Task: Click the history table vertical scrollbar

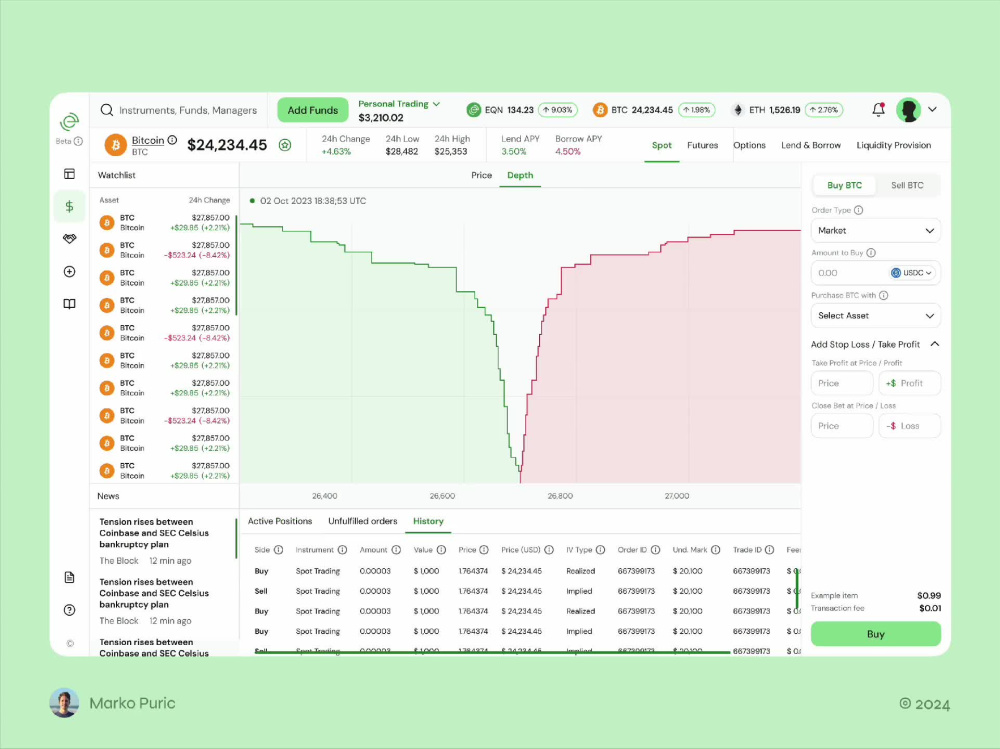Action: point(797,589)
